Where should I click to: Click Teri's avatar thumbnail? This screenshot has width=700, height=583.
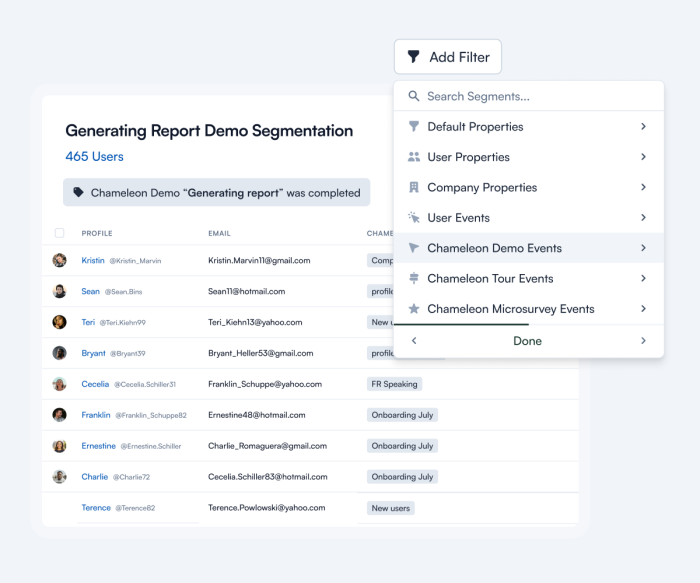[59, 322]
